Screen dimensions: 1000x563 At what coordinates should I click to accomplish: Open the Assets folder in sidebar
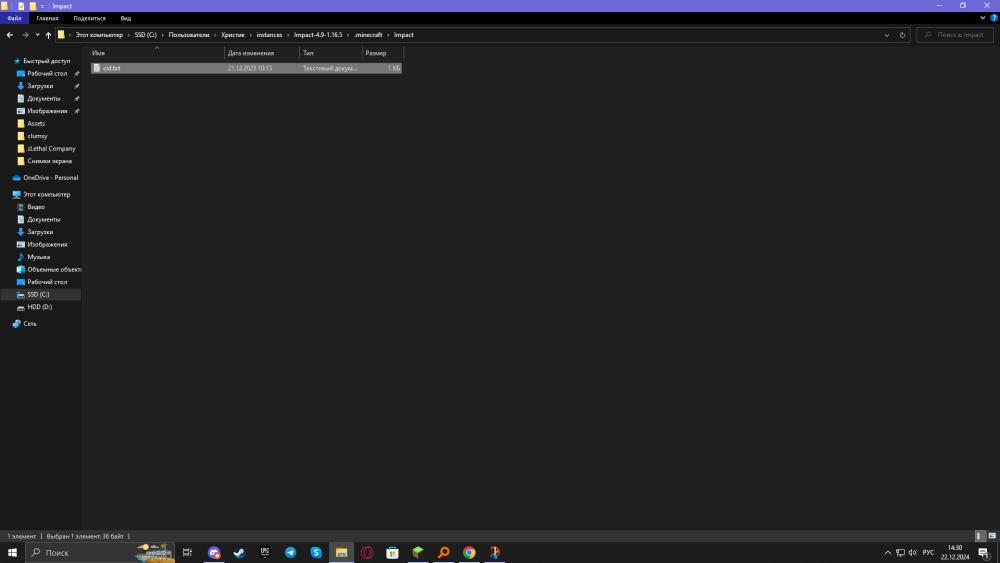pyautogui.click(x=36, y=124)
